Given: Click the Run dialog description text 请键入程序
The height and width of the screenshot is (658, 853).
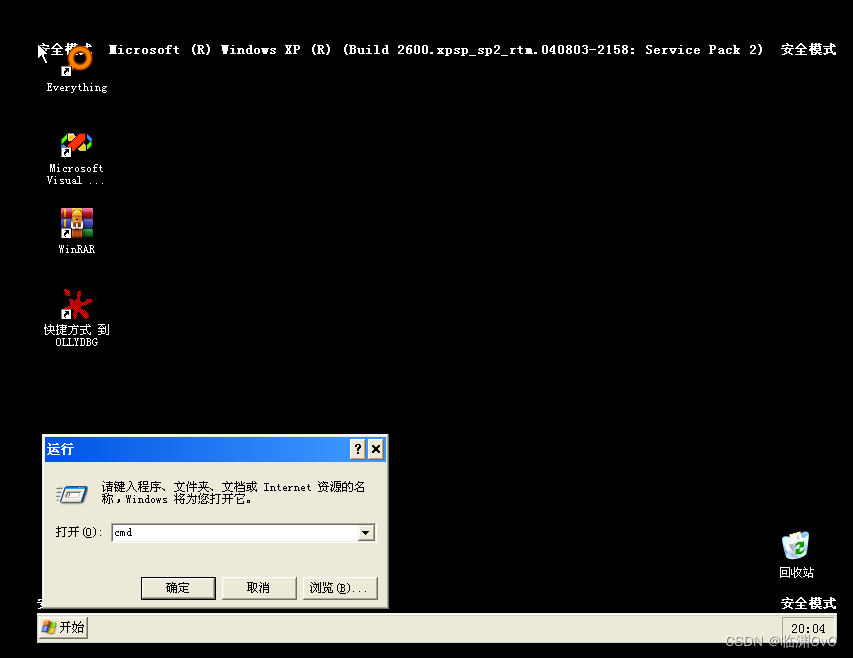Looking at the screenshot, I should click(x=233, y=493).
